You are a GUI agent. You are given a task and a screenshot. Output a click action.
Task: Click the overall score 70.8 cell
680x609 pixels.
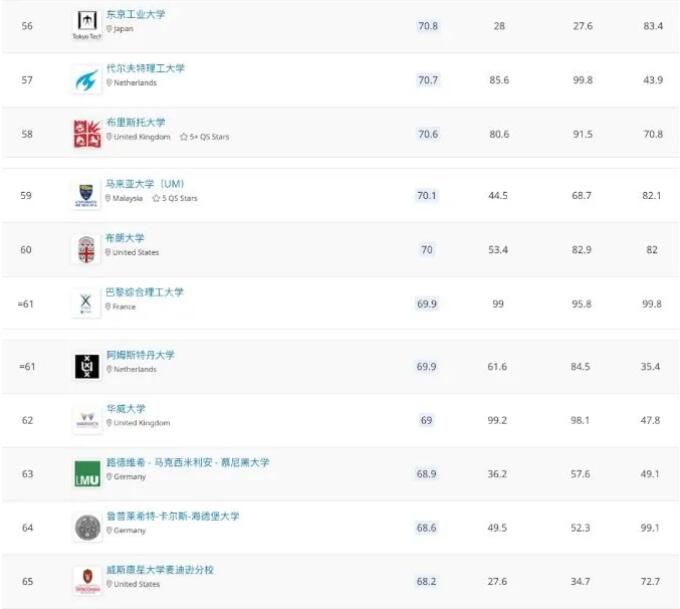tap(428, 26)
